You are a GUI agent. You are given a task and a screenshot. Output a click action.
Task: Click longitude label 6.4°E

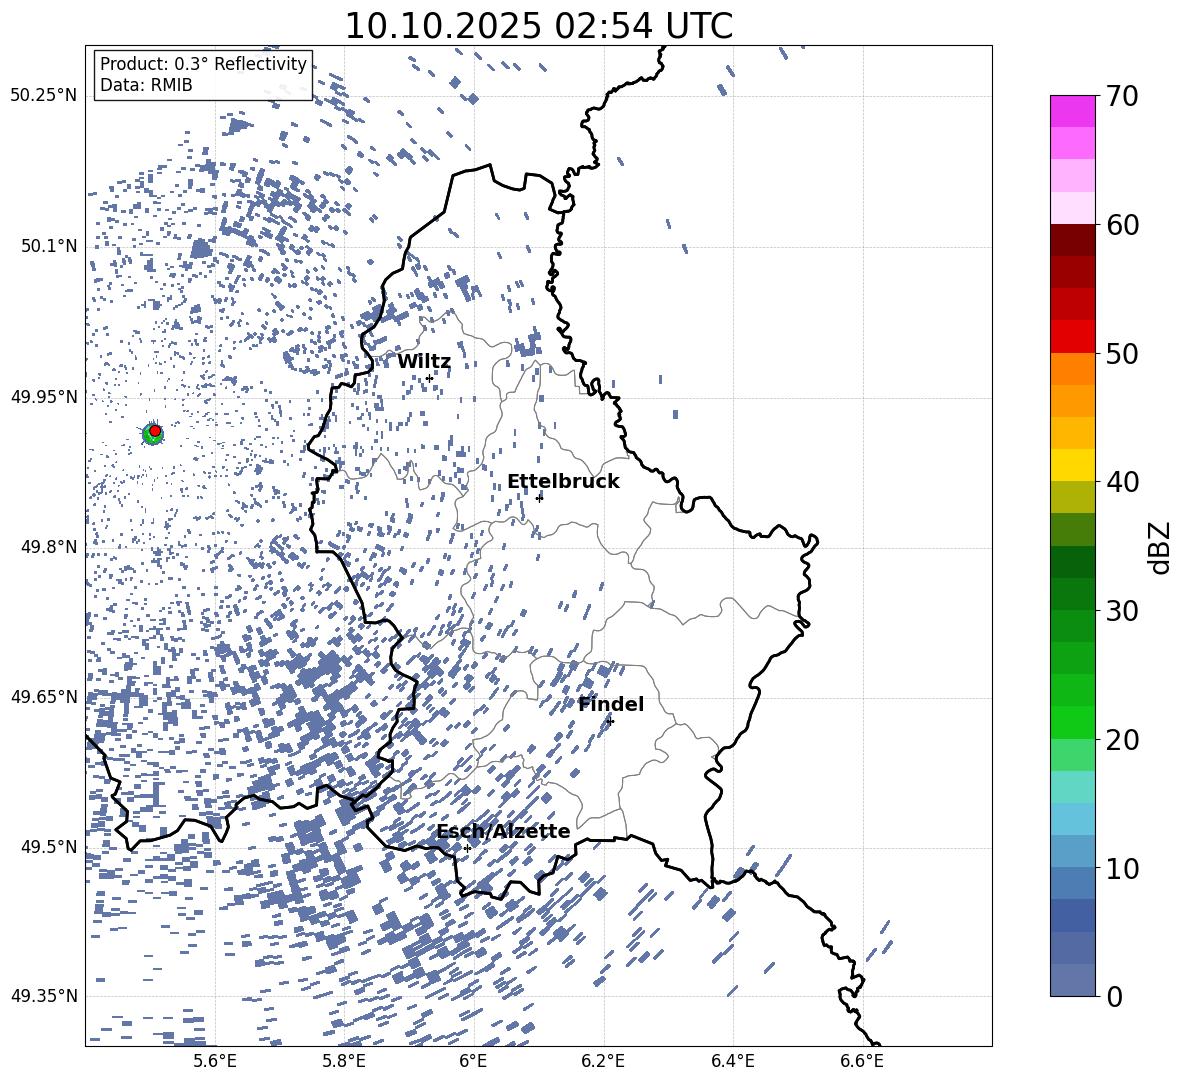pos(732,1061)
